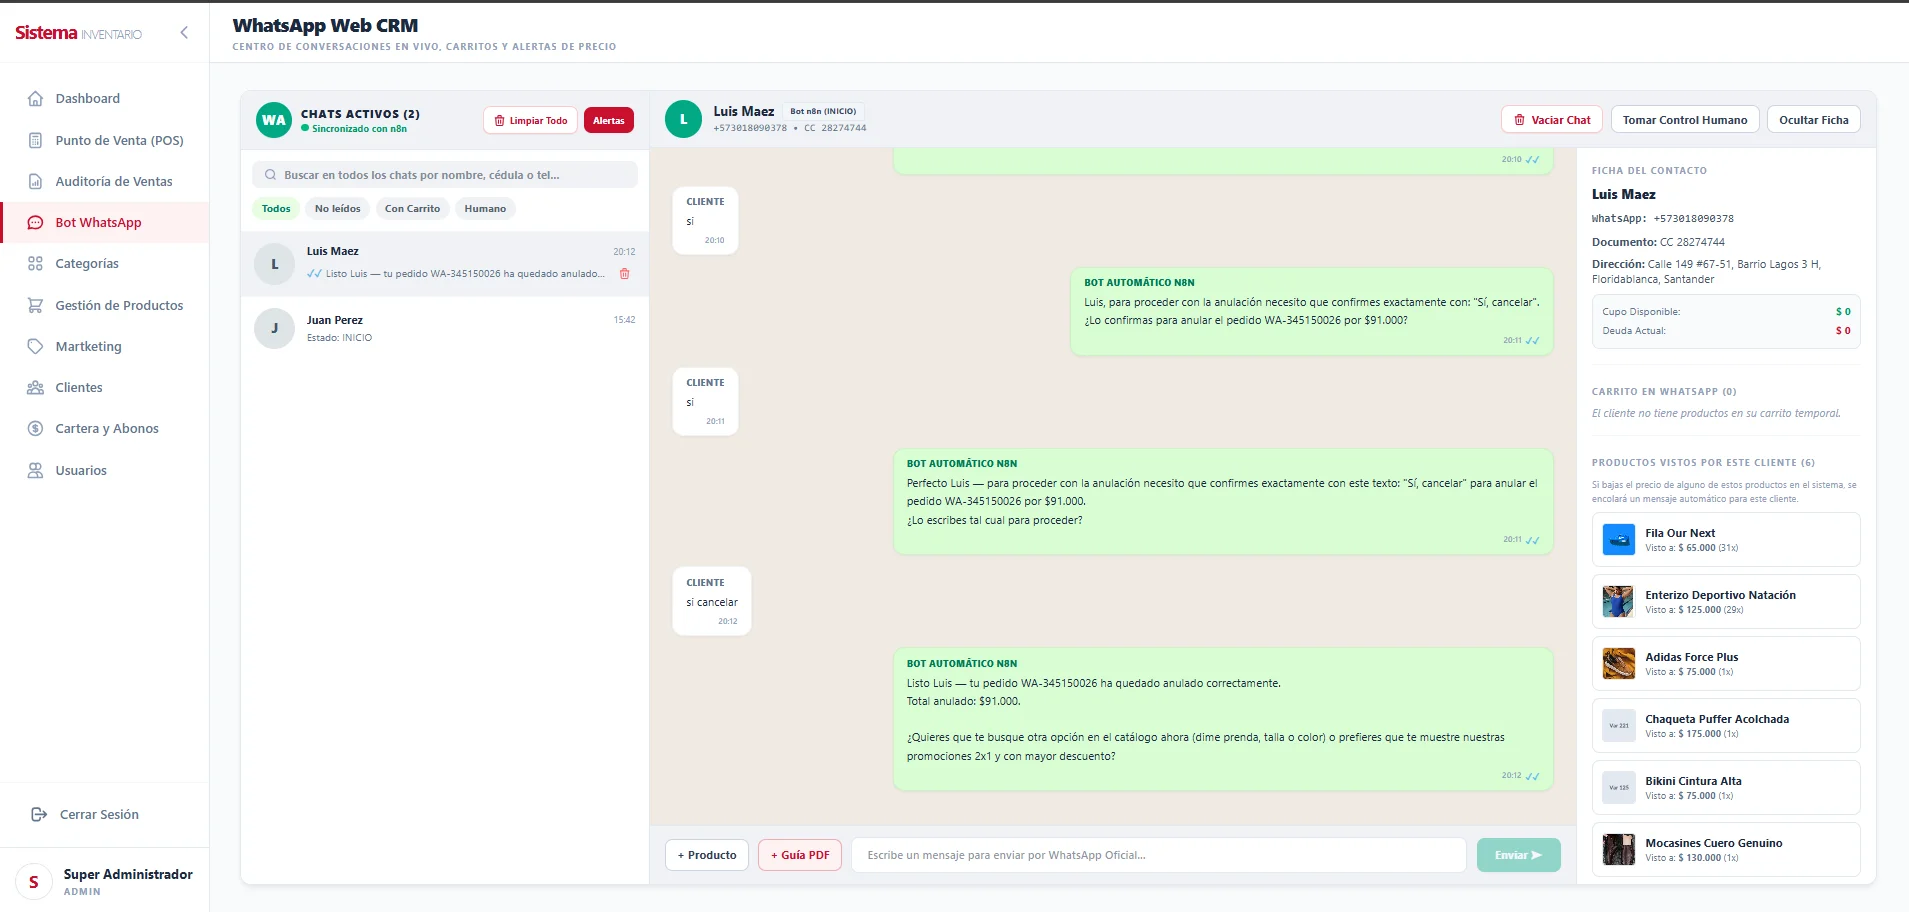Screen dimensions: 1909x912
Task: Click the Luis Maez header avatar
Action: pos(684,119)
